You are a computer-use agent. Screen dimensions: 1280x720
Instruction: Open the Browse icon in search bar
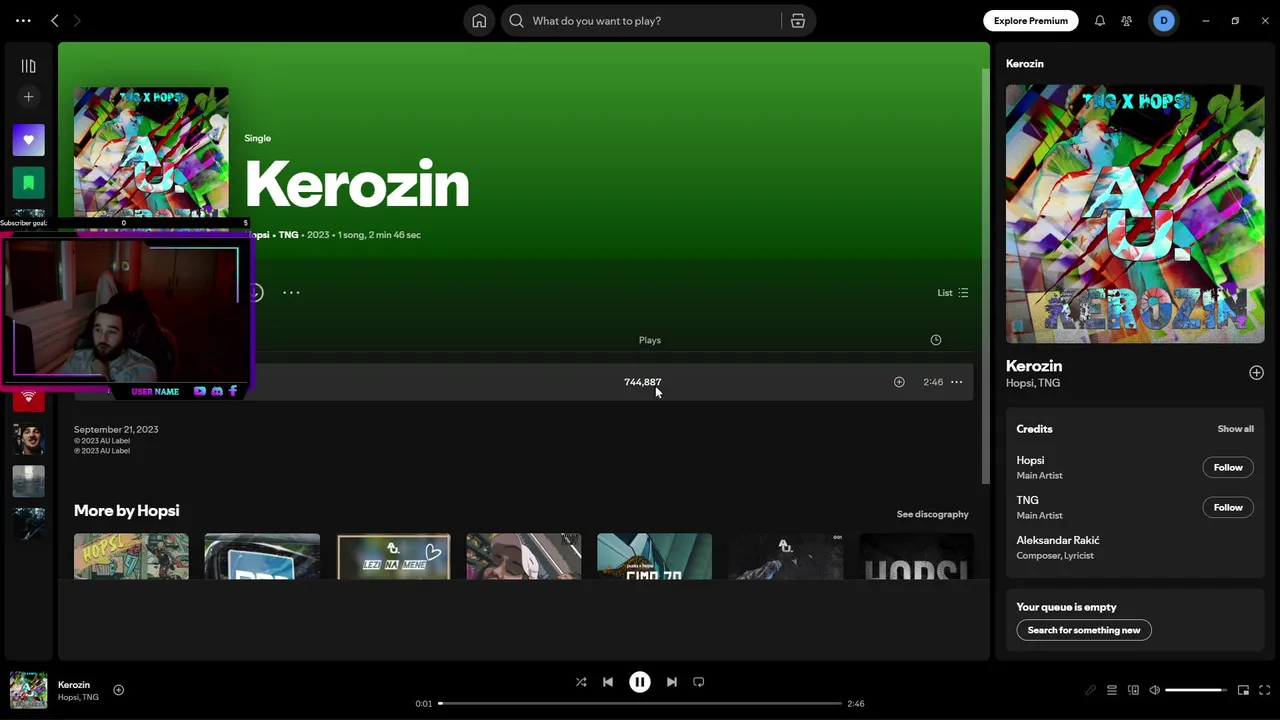[x=797, y=21]
